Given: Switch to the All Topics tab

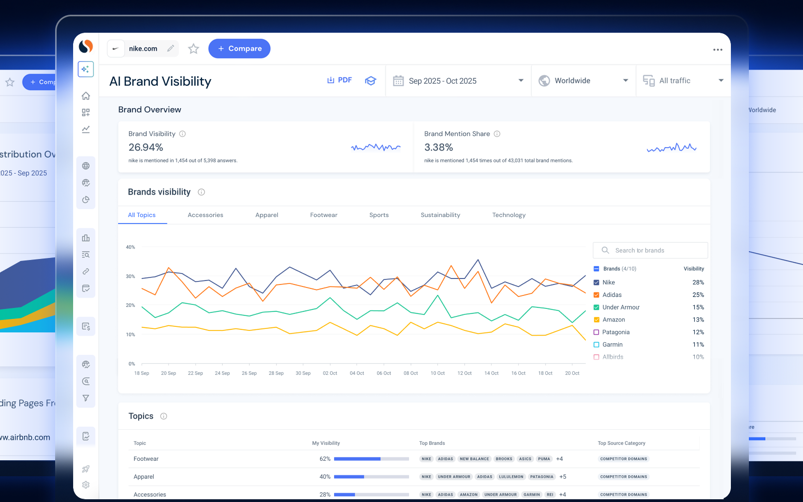Looking at the screenshot, I should tap(142, 215).
